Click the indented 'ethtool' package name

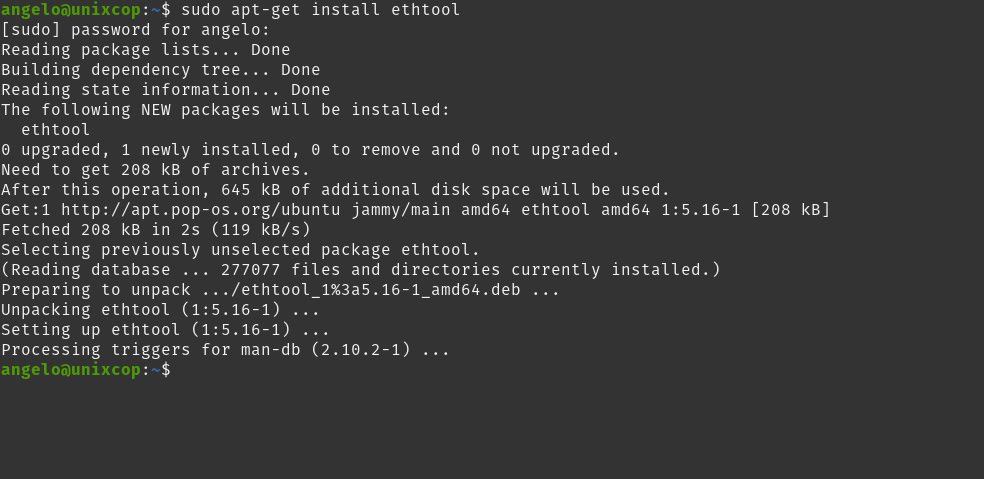[55, 130]
